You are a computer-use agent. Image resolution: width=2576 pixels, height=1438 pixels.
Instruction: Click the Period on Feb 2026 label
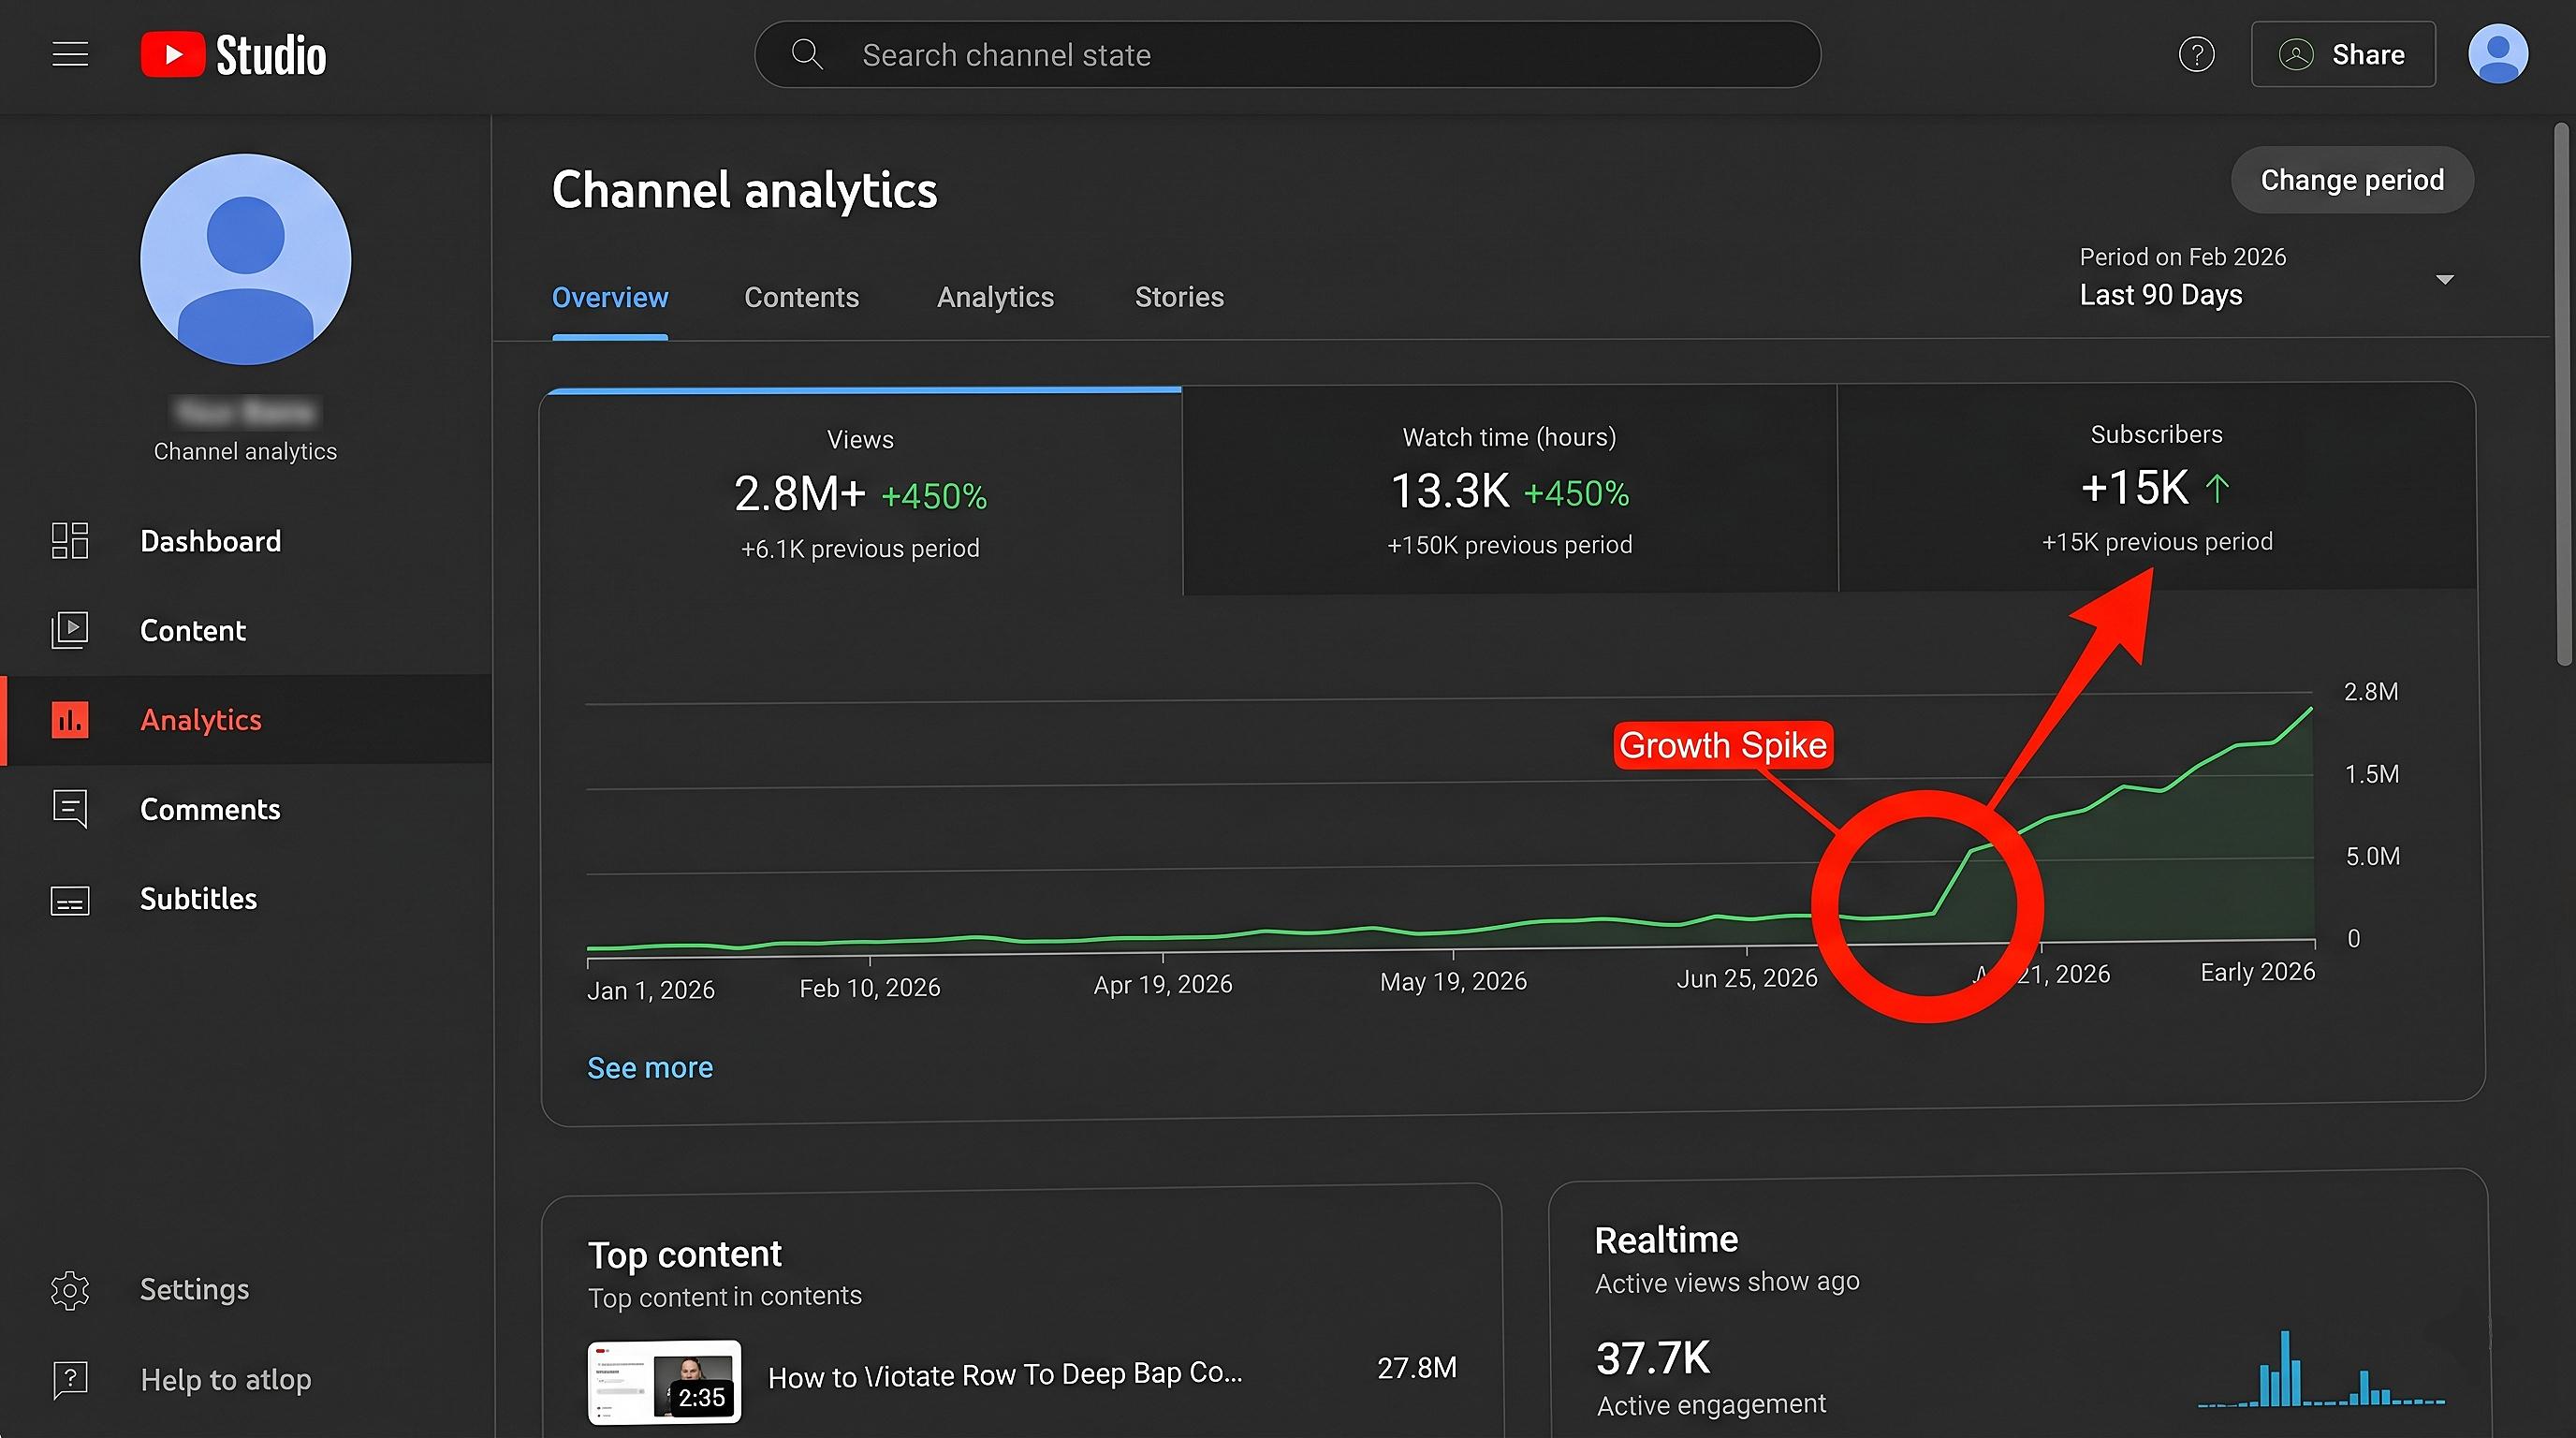tap(2182, 257)
